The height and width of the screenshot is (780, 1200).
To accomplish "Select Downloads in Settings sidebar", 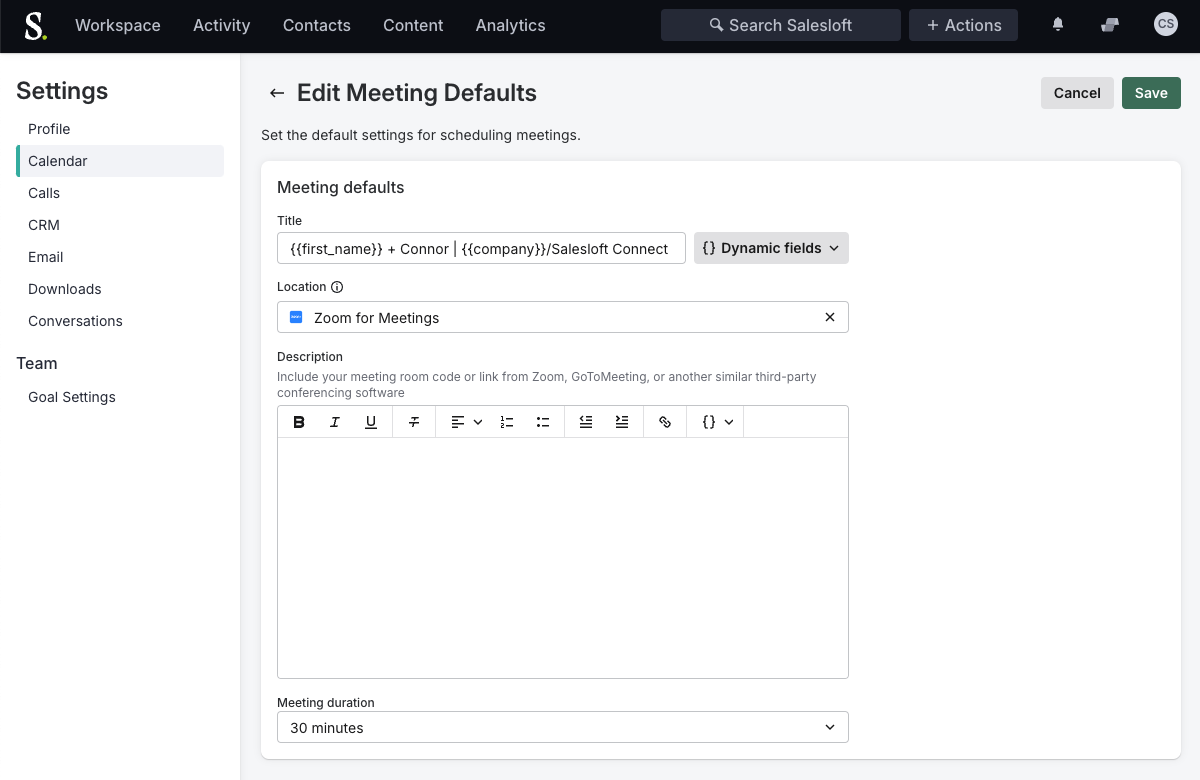I will point(120,289).
